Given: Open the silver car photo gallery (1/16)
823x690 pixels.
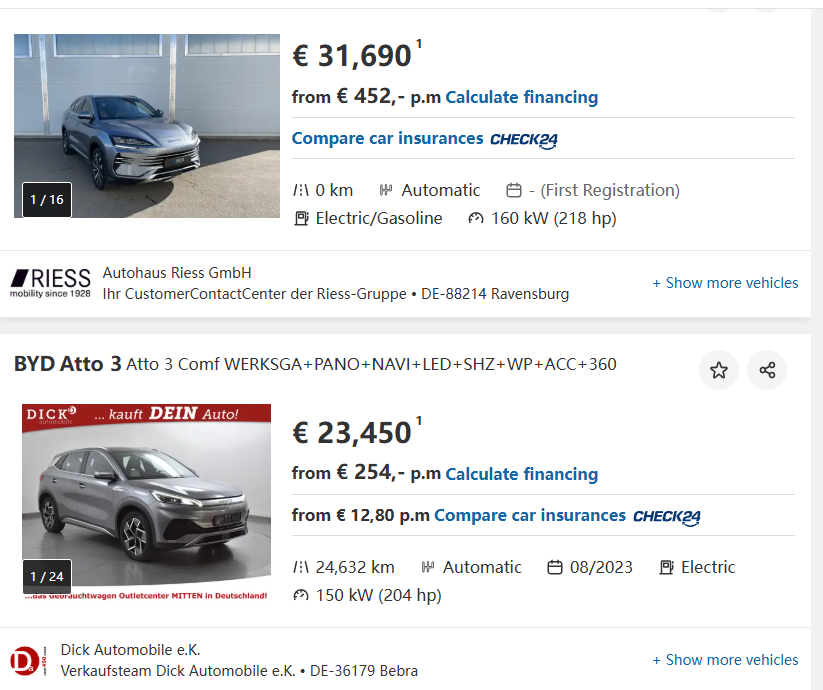Looking at the screenshot, I should pyautogui.click(x=147, y=125).
